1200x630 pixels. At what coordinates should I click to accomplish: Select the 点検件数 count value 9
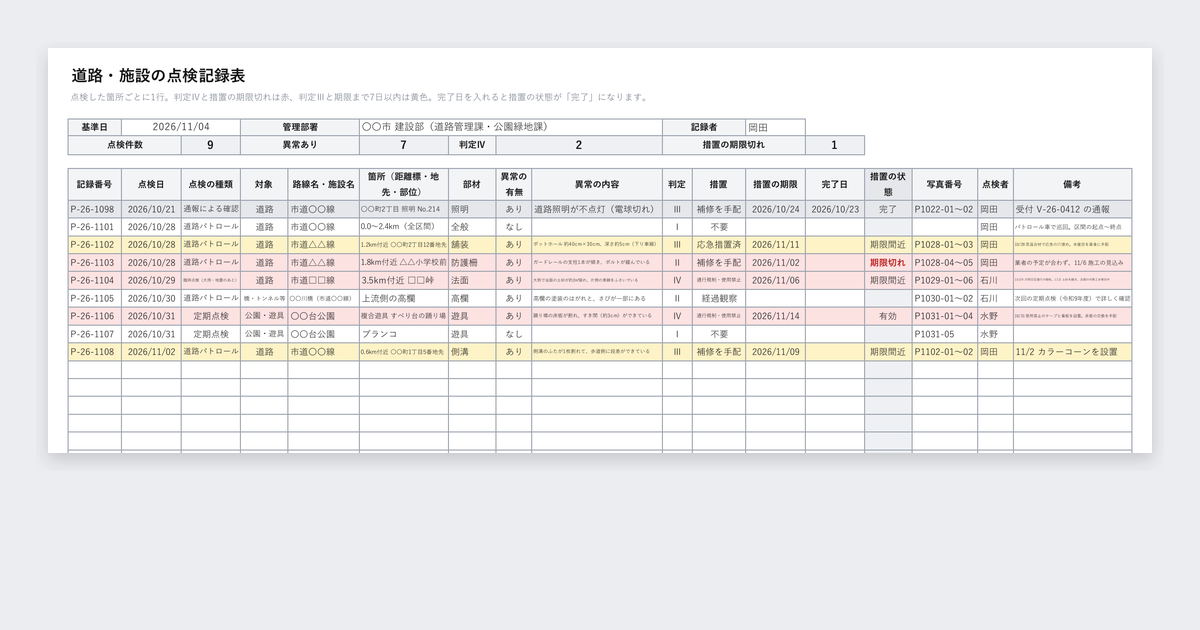[x=210, y=146]
